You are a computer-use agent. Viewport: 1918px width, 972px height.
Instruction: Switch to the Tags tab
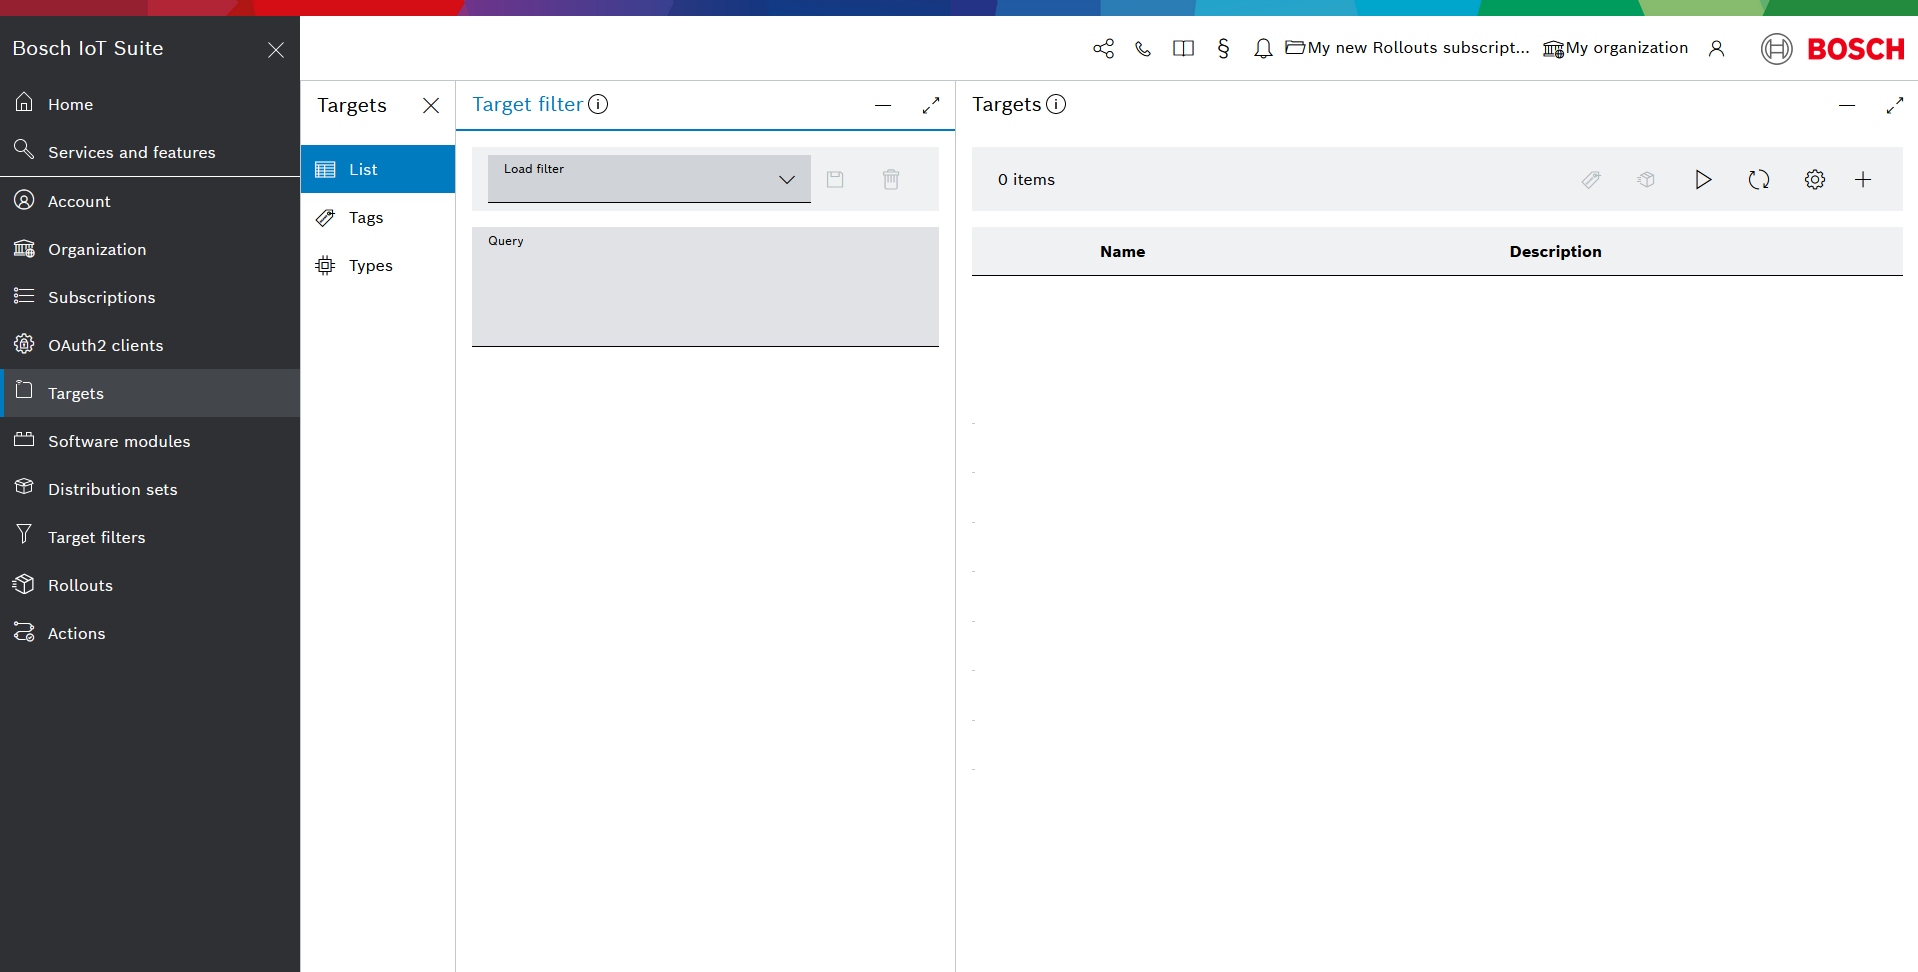pos(366,218)
